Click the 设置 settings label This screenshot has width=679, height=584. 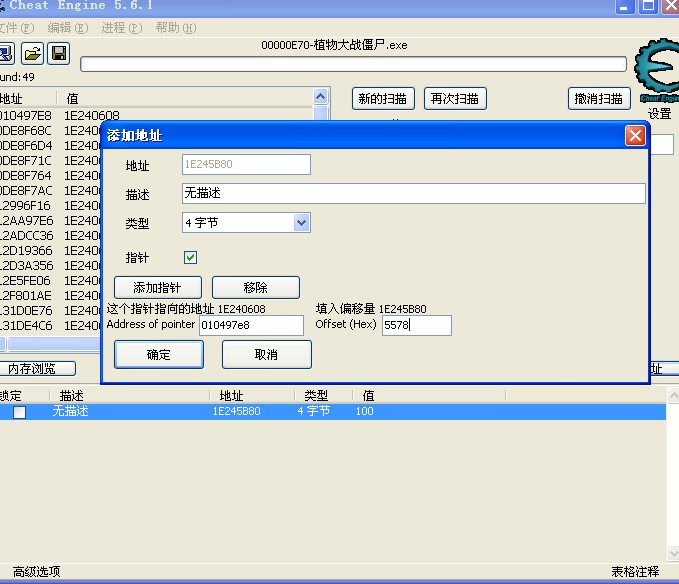click(x=659, y=114)
